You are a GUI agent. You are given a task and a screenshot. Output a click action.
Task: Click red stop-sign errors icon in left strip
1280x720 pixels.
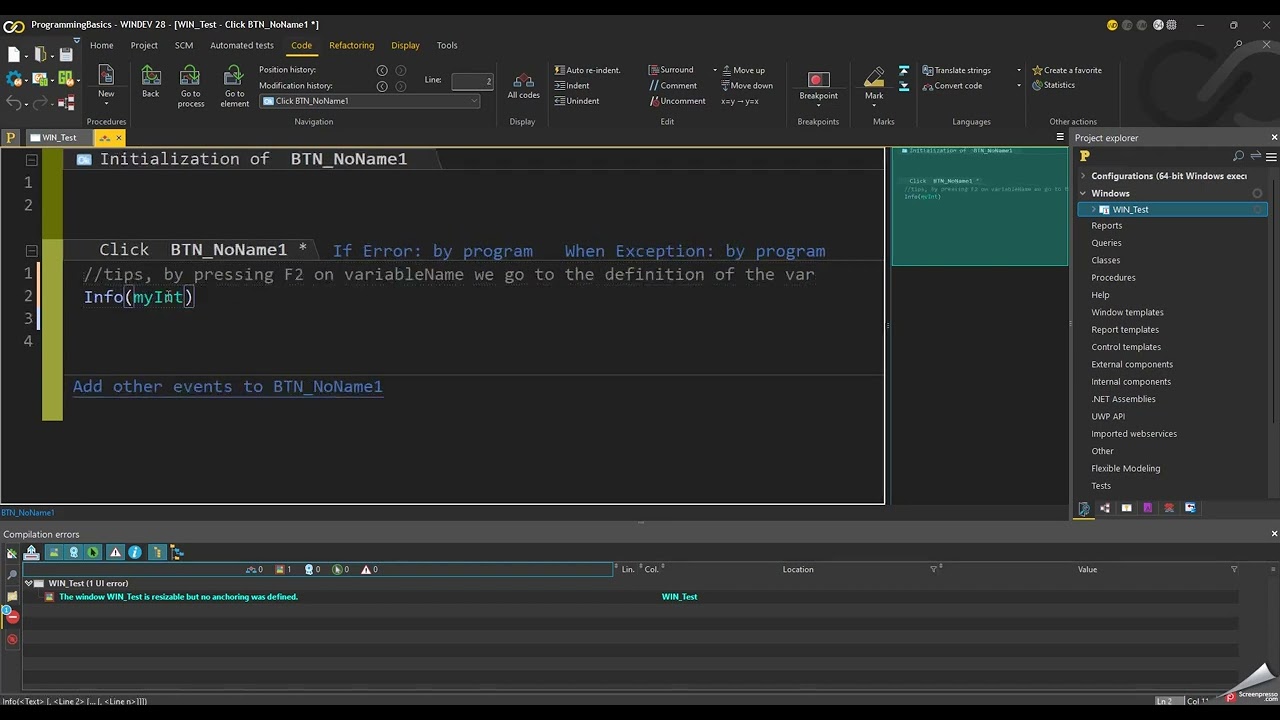(12, 617)
